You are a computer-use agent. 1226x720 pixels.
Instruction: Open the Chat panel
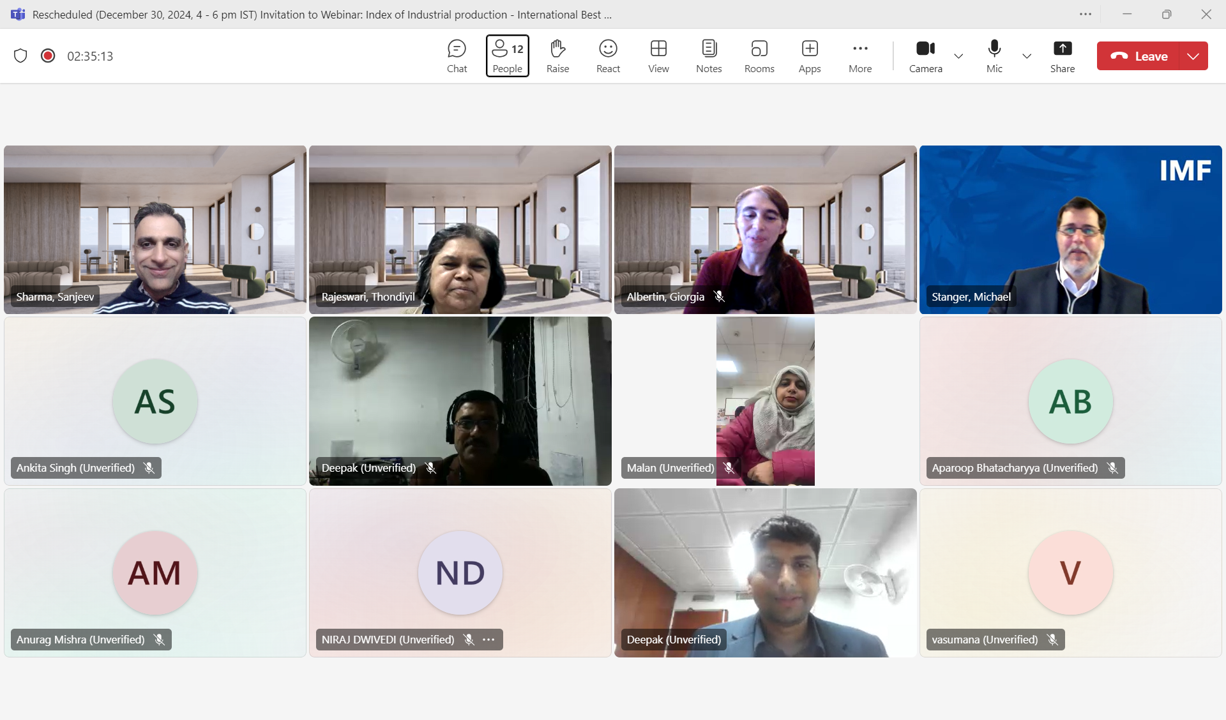tap(457, 56)
